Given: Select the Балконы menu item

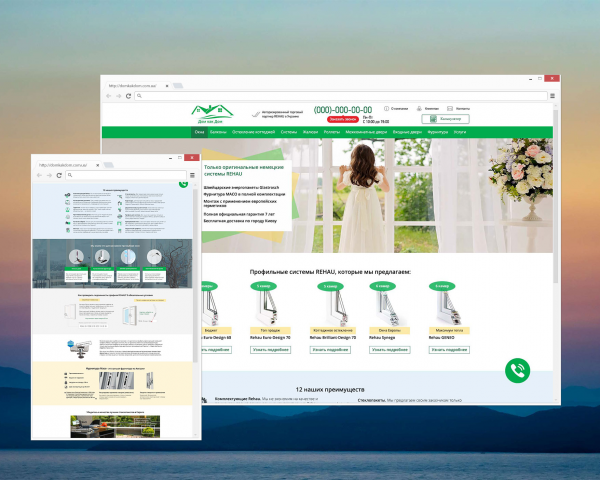Looking at the screenshot, I should click(x=218, y=132).
